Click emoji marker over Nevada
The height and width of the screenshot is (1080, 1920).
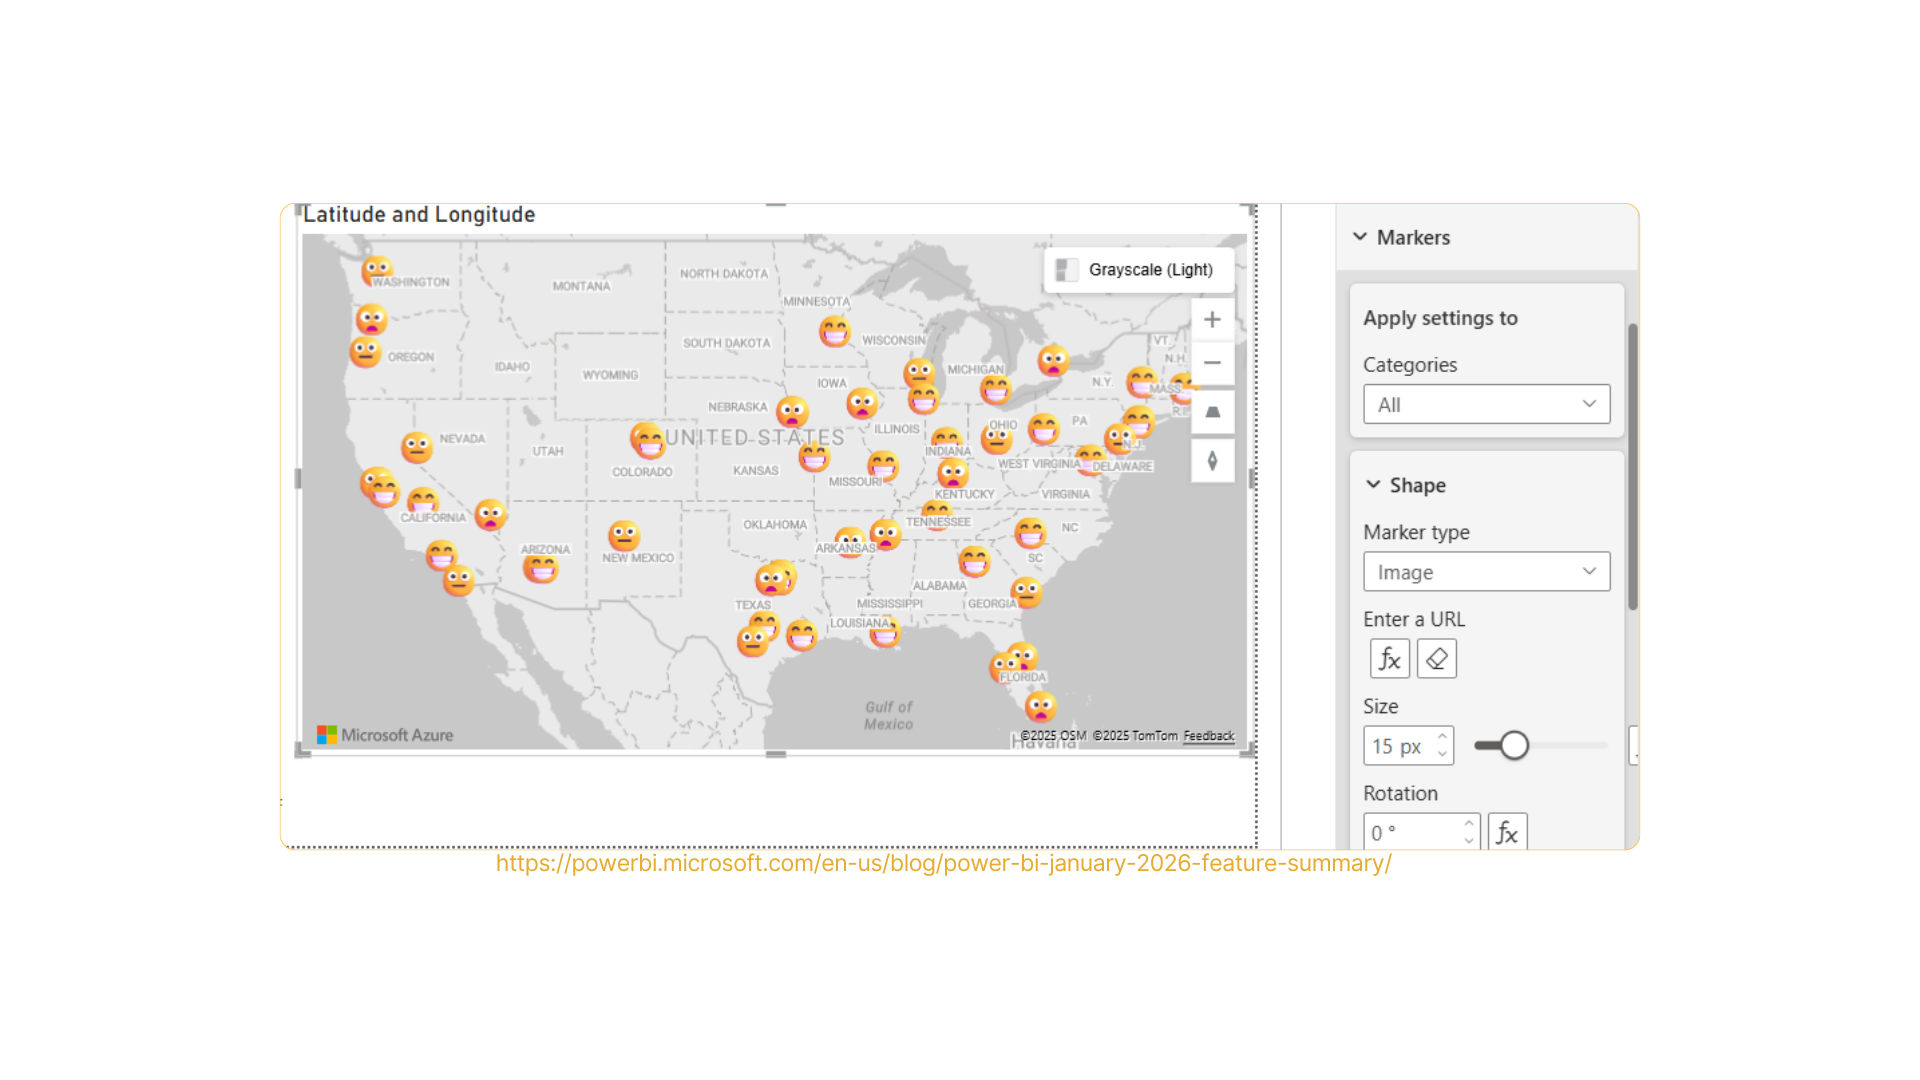(x=417, y=447)
